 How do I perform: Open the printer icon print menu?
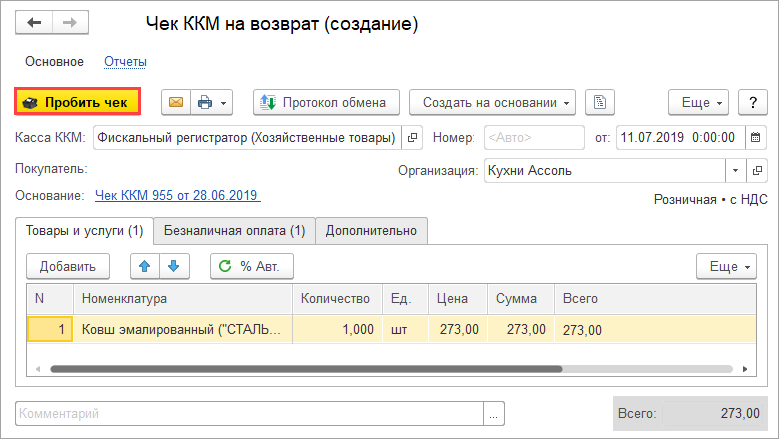211,102
